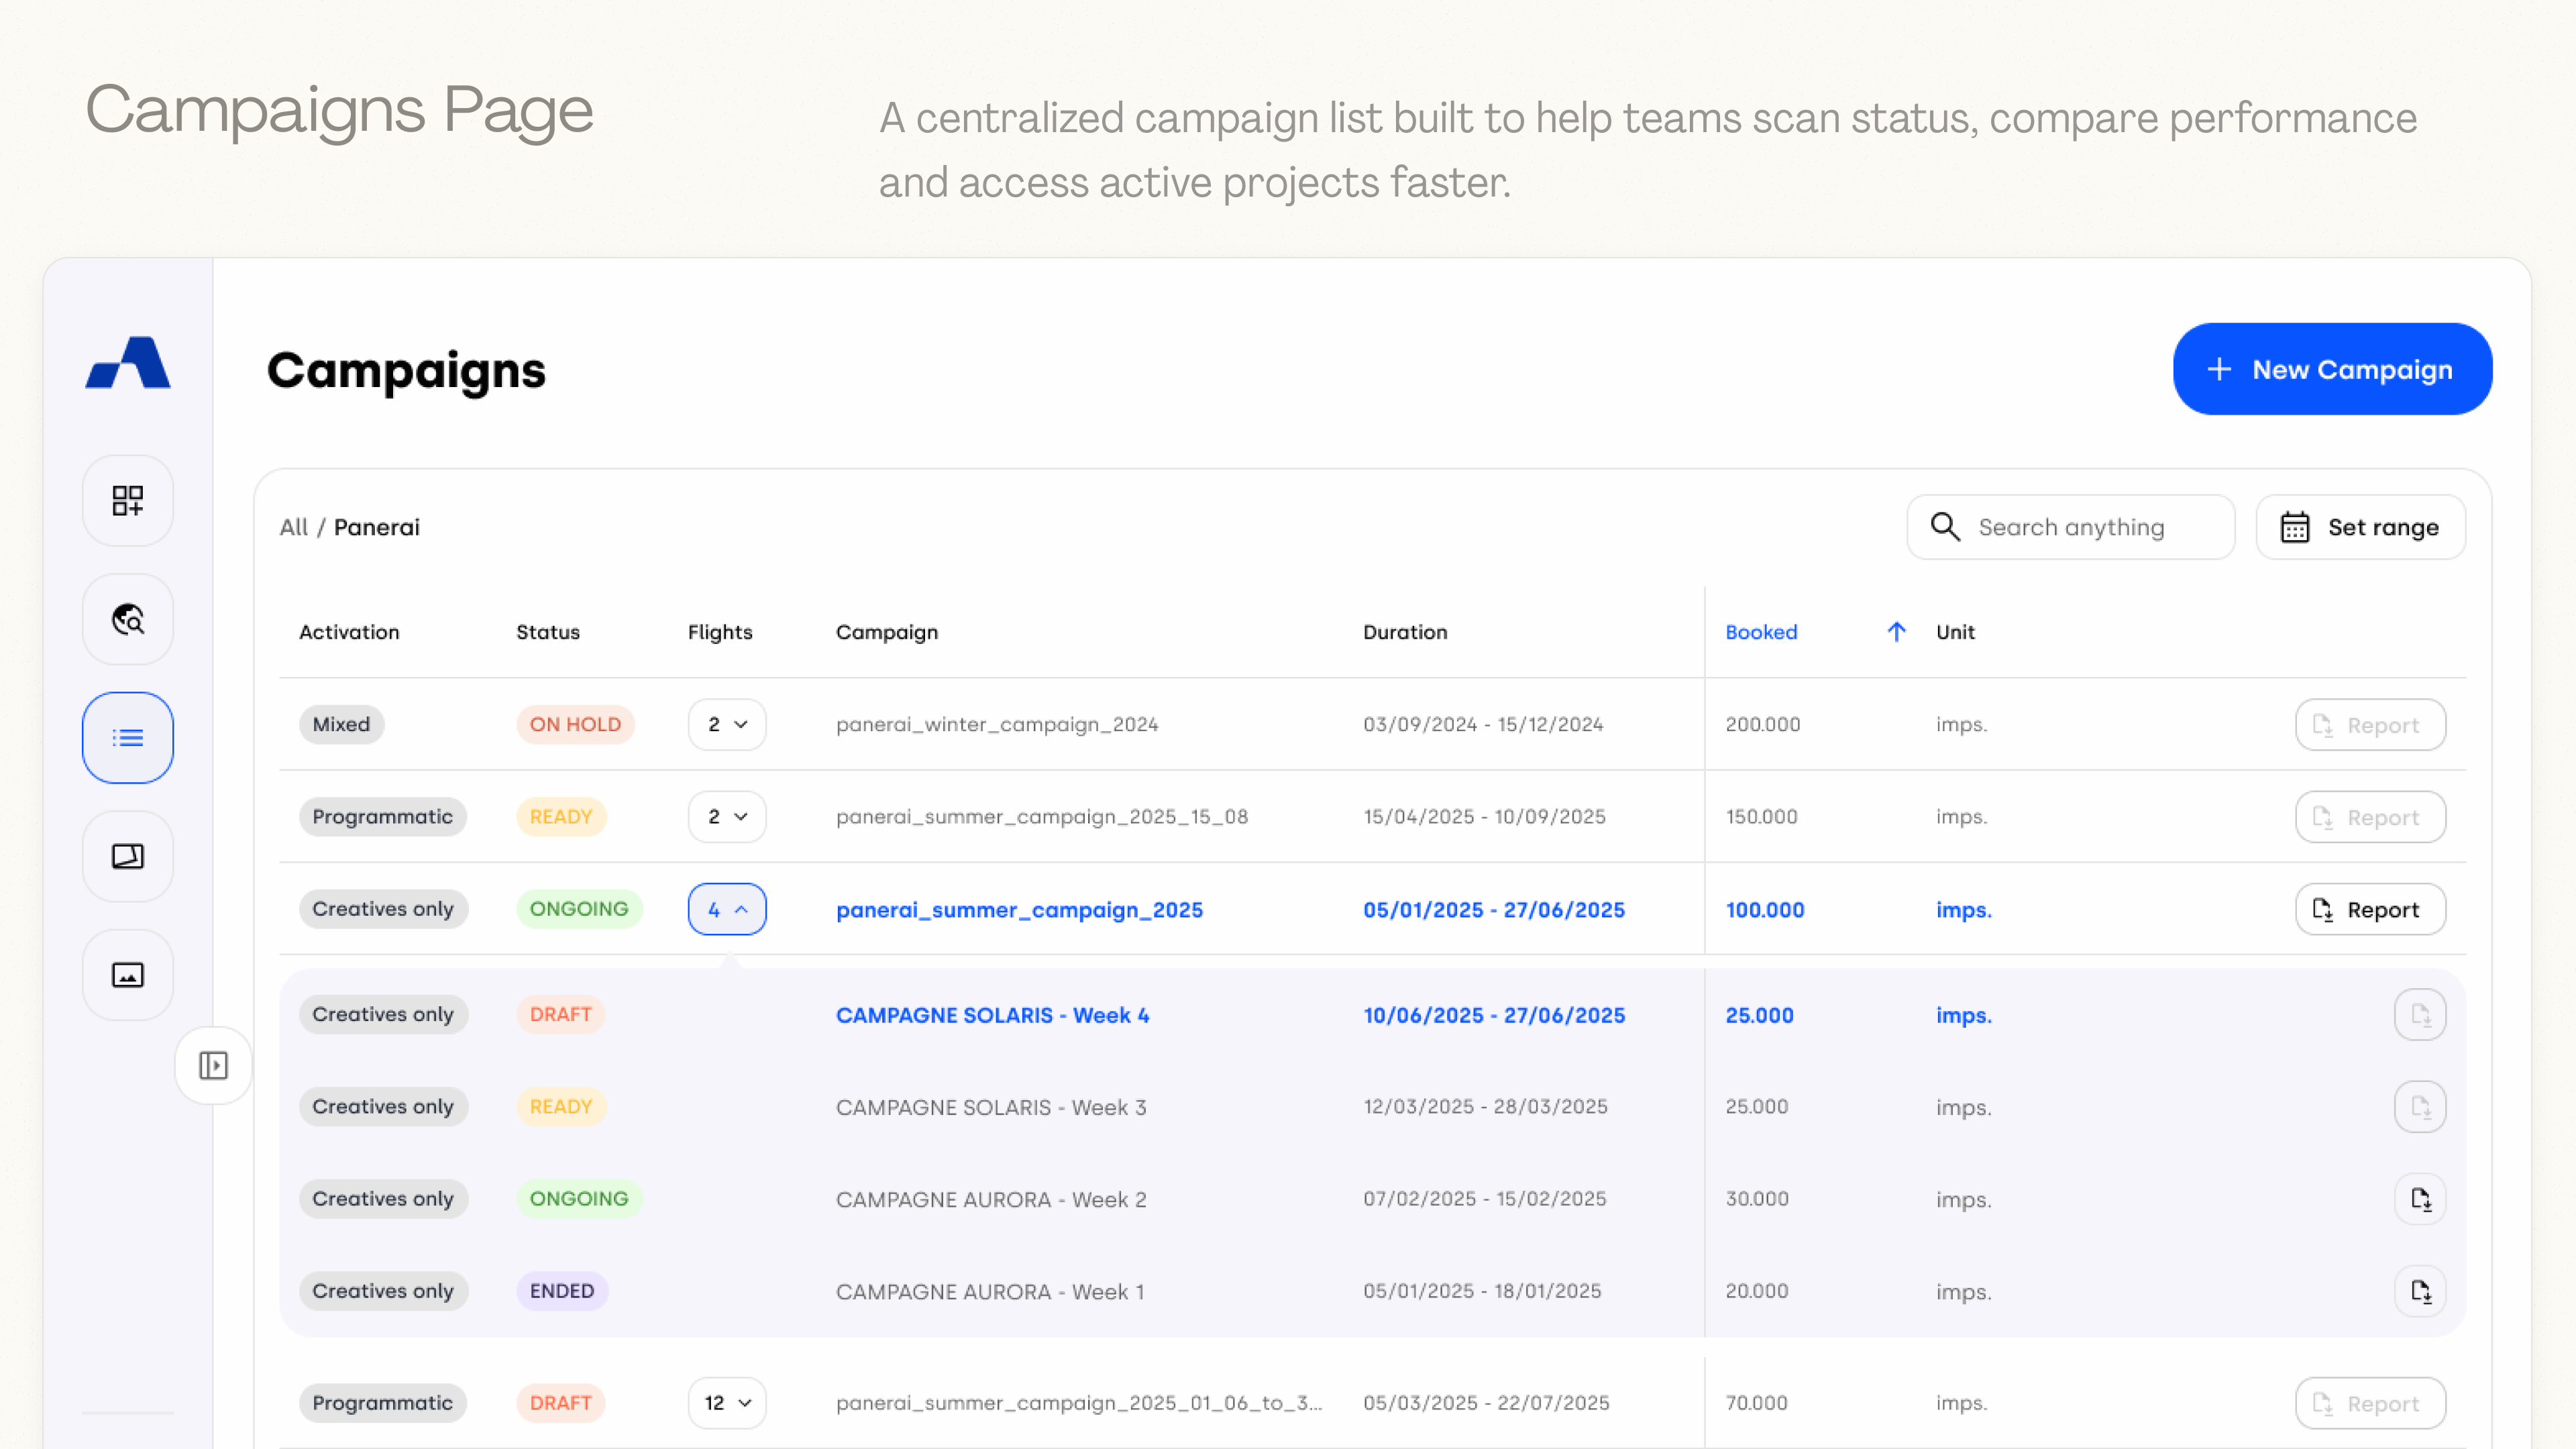Click the search magnifier icon

pyautogui.click(x=1945, y=527)
